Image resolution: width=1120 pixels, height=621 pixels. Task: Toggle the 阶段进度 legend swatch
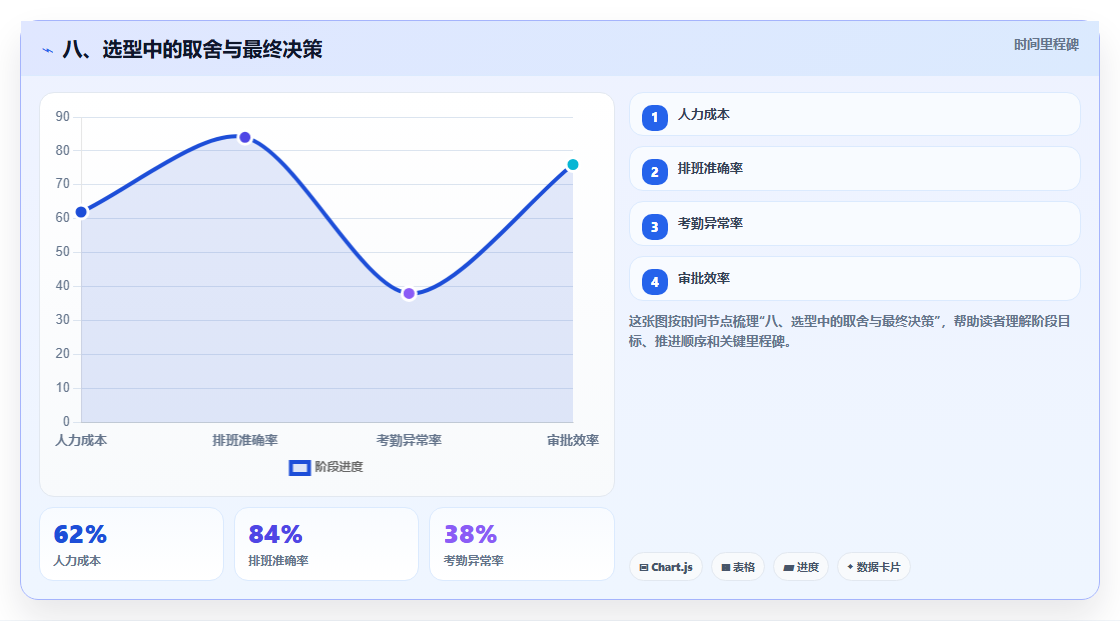click(299, 467)
